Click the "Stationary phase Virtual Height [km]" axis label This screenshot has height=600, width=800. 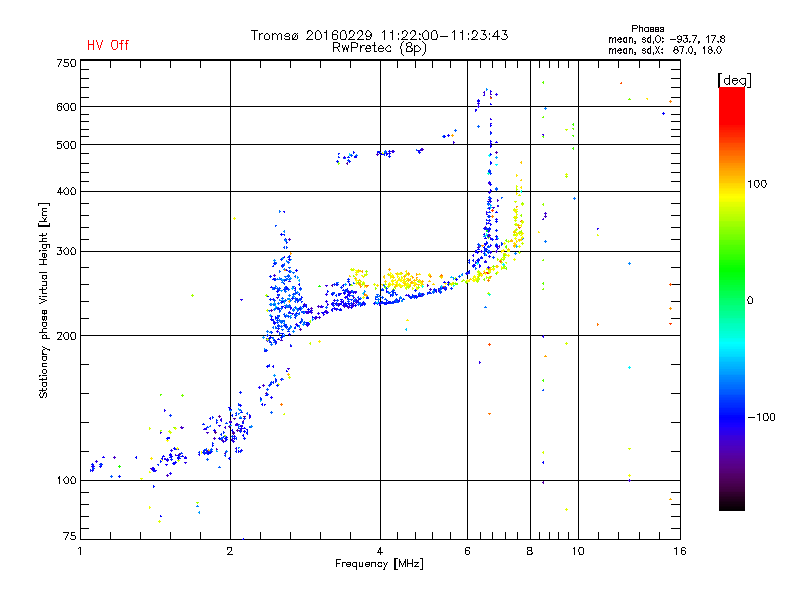click(x=43, y=301)
